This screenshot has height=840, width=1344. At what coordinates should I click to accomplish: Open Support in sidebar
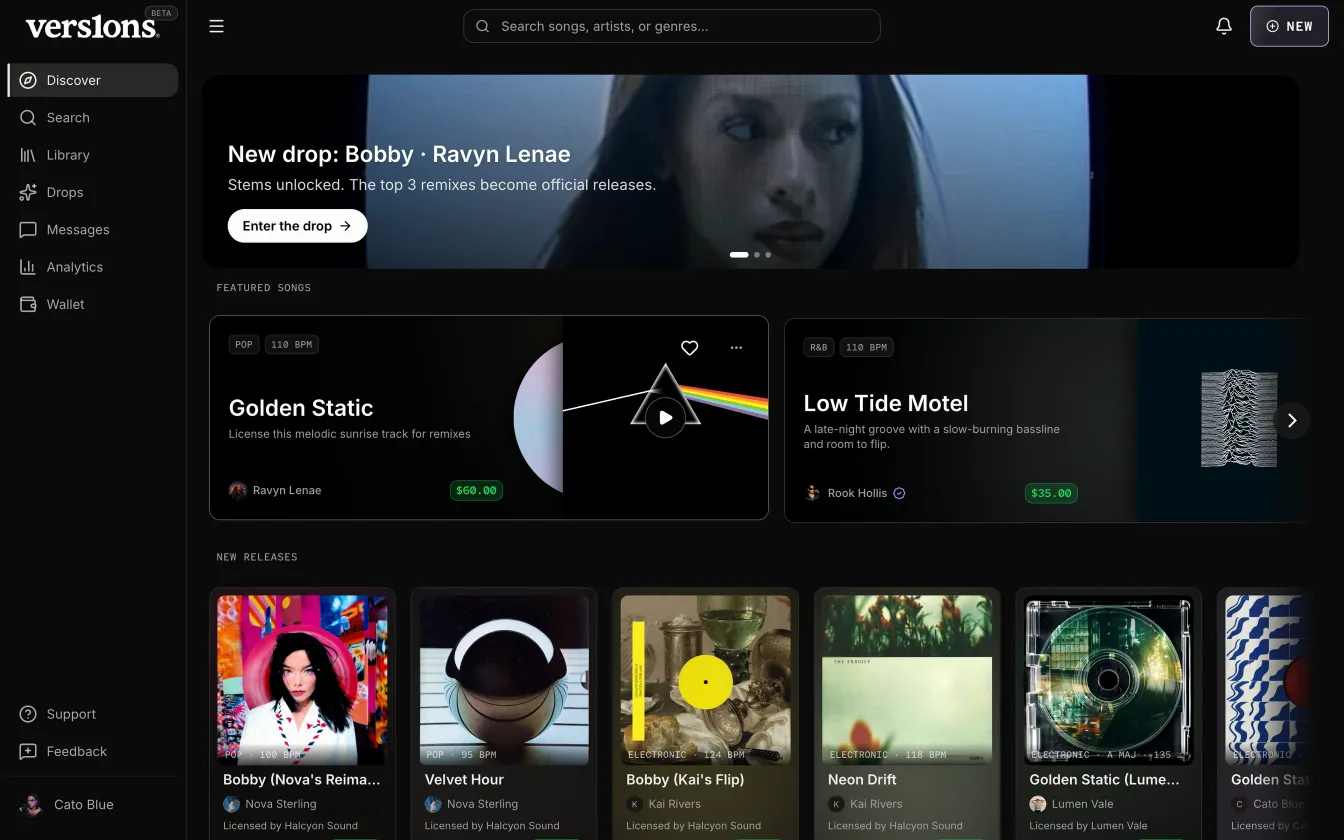pyautogui.click(x=93, y=714)
